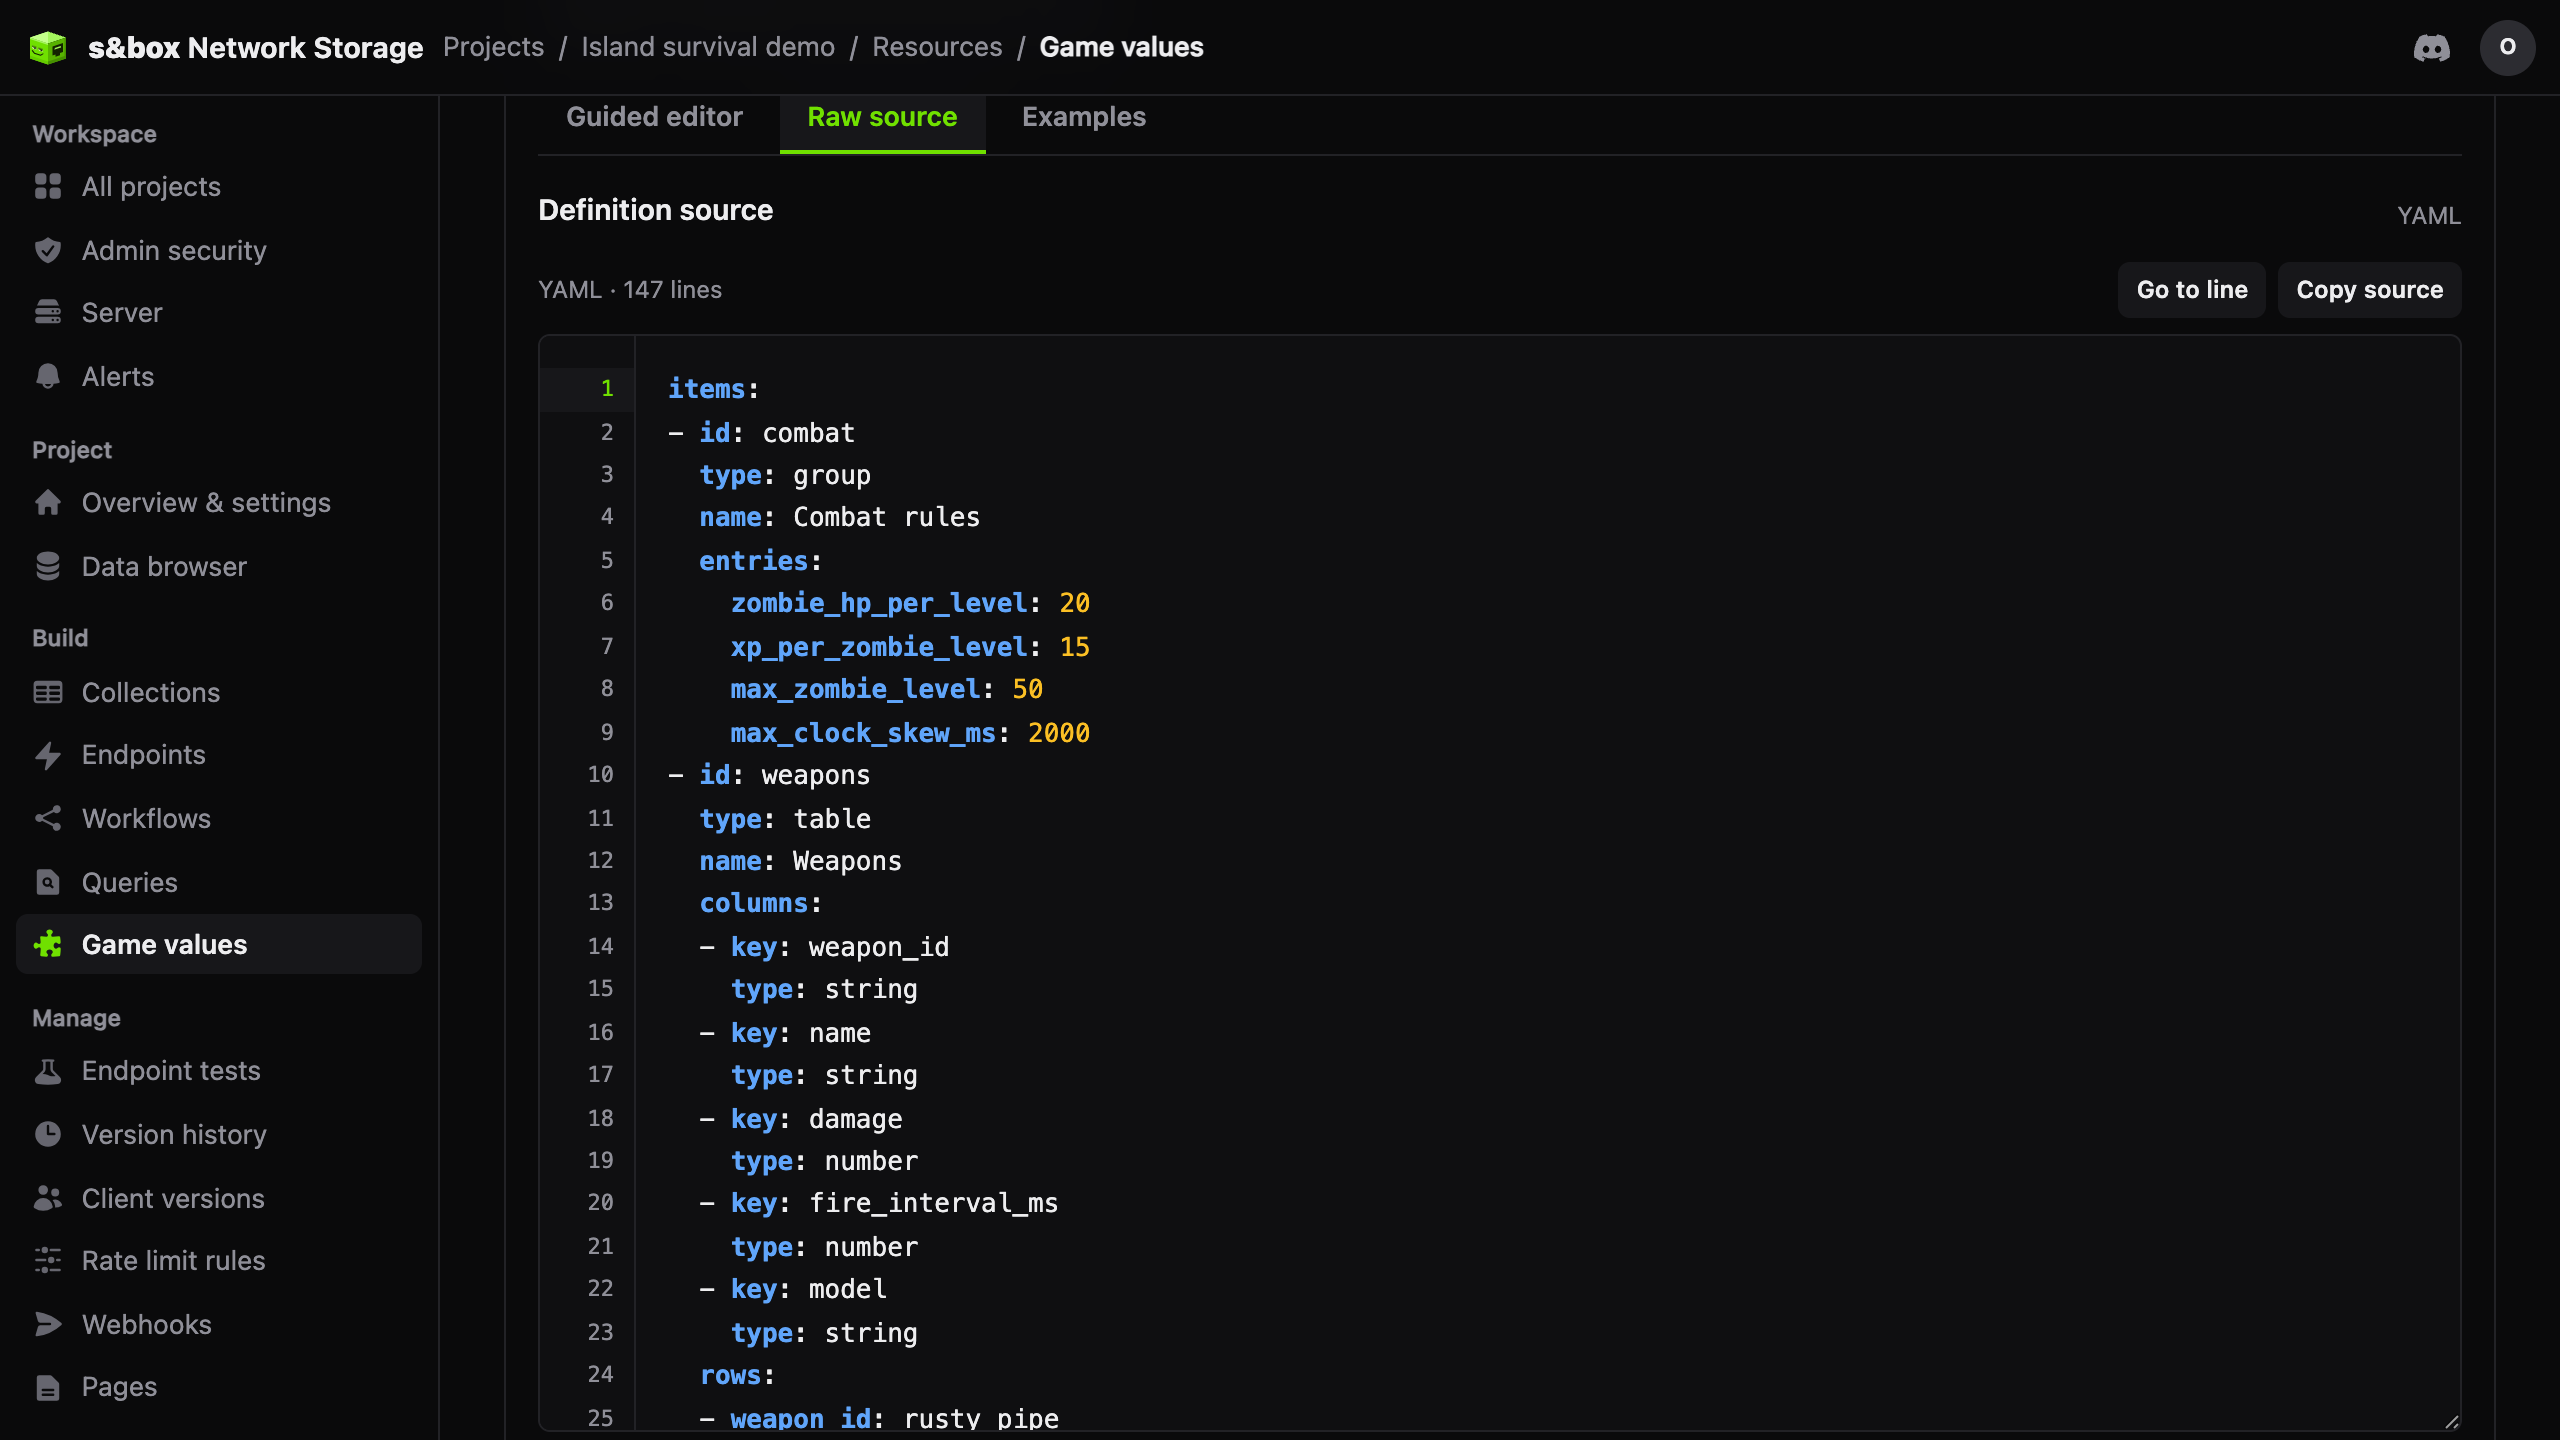This screenshot has height=1440, width=2560.
Task: Click the Endpoint tests flask icon
Action: 48,1071
